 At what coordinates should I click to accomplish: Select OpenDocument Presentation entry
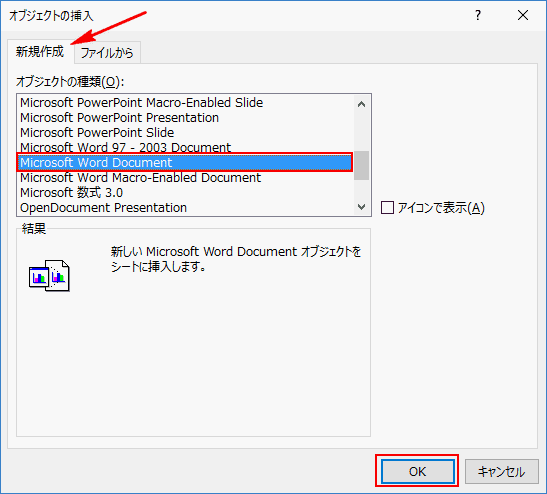pos(104,208)
